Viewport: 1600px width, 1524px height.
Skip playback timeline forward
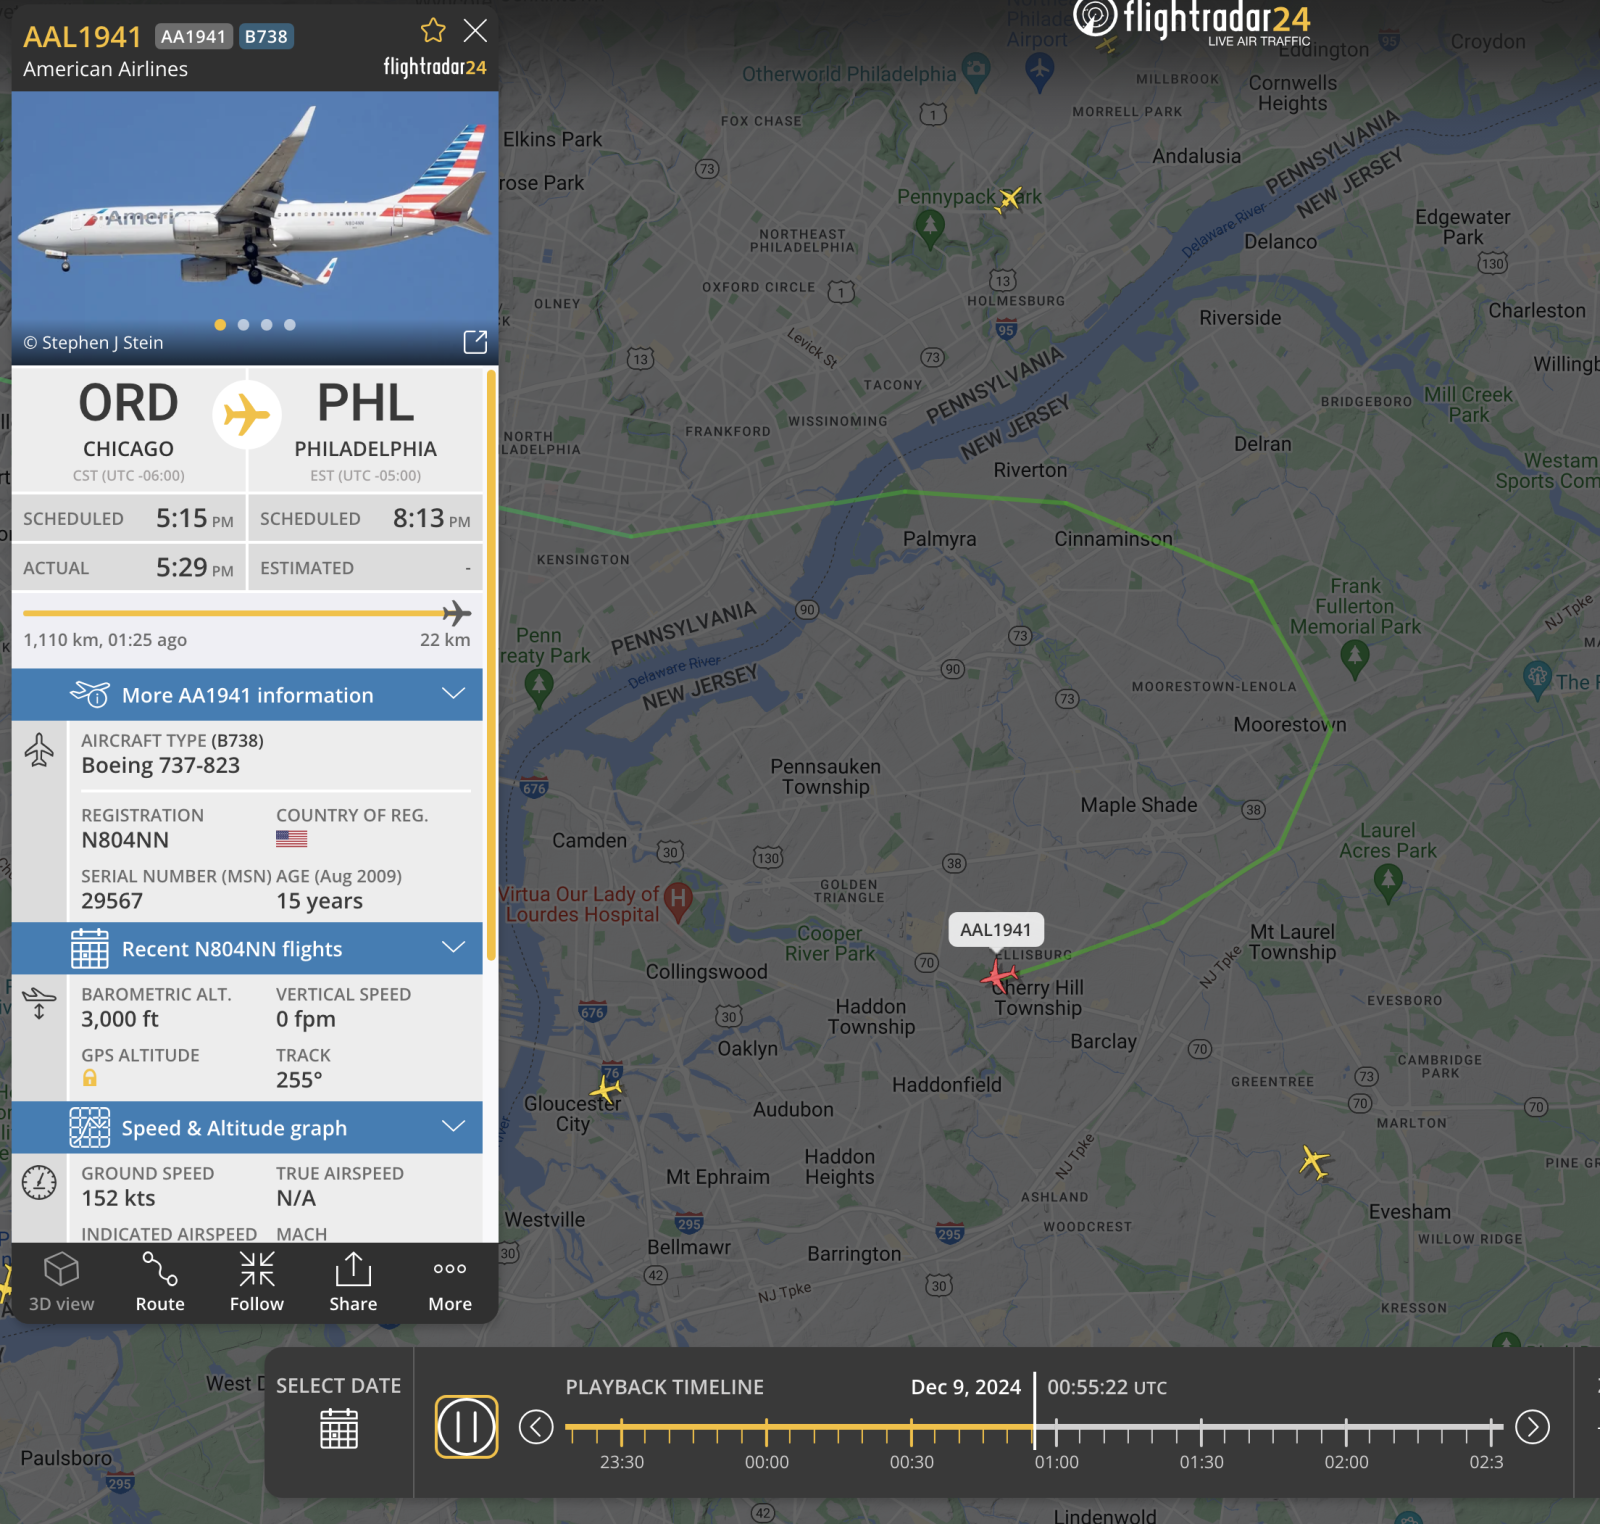click(x=1532, y=1427)
